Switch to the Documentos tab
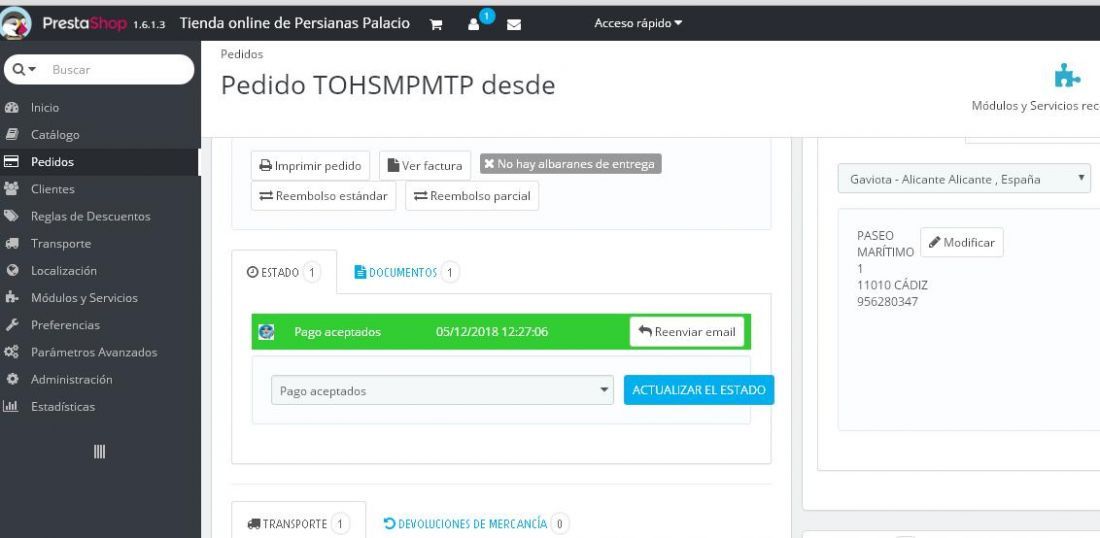This screenshot has height=538, width=1100. tap(407, 272)
